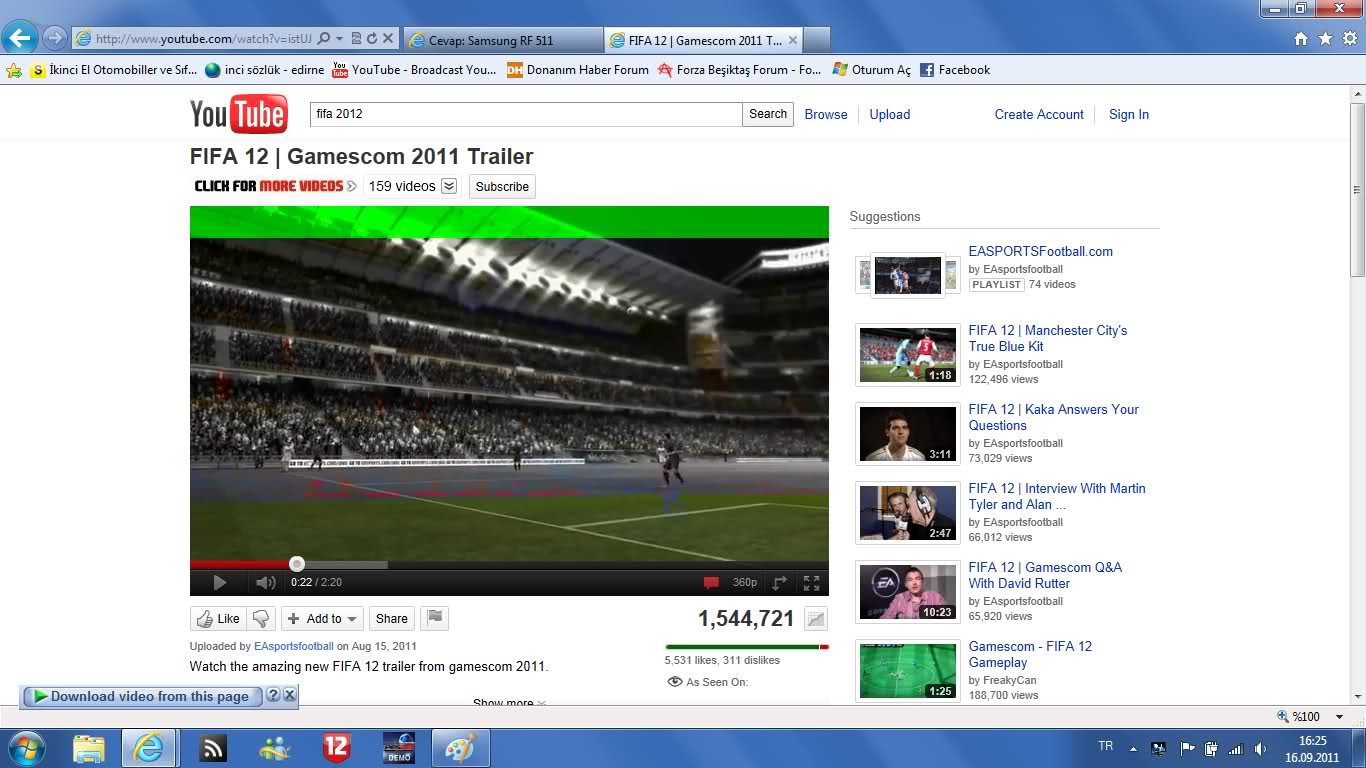The width and height of the screenshot is (1366, 768).
Task: Close the FIFA 12 browser tab
Action: tap(793, 40)
